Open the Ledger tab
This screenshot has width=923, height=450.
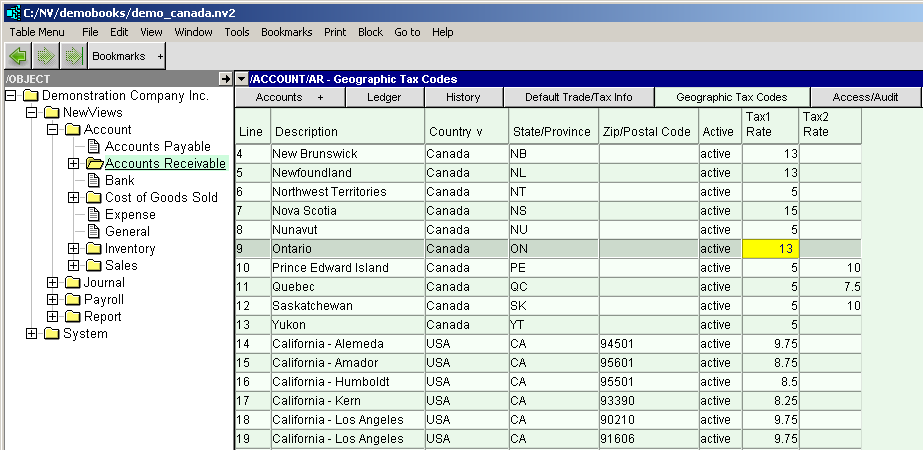(384, 97)
